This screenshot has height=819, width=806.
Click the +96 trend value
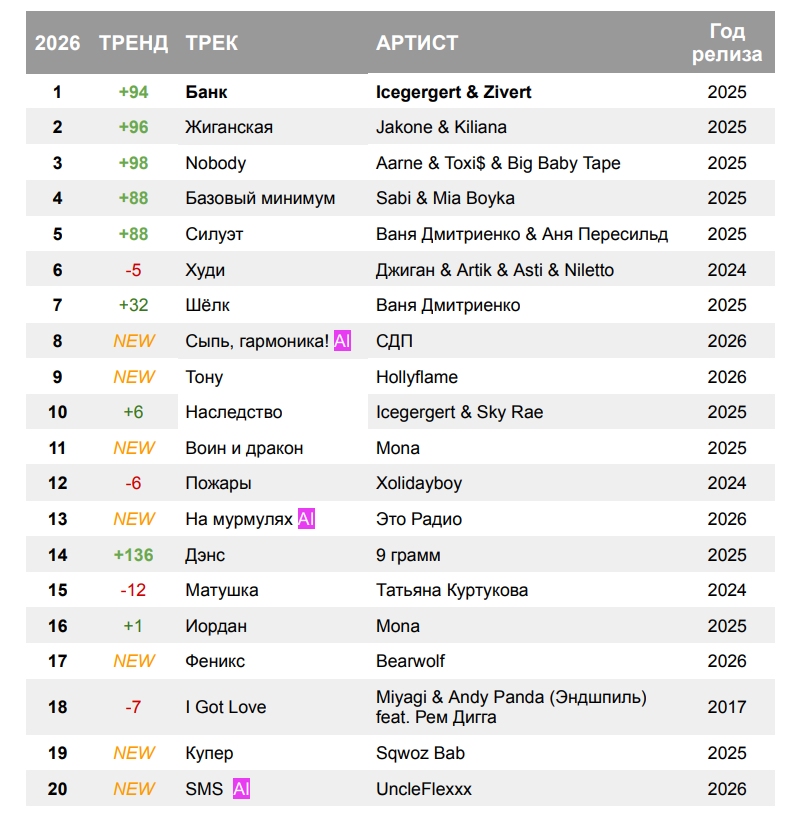pyautogui.click(x=134, y=127)
